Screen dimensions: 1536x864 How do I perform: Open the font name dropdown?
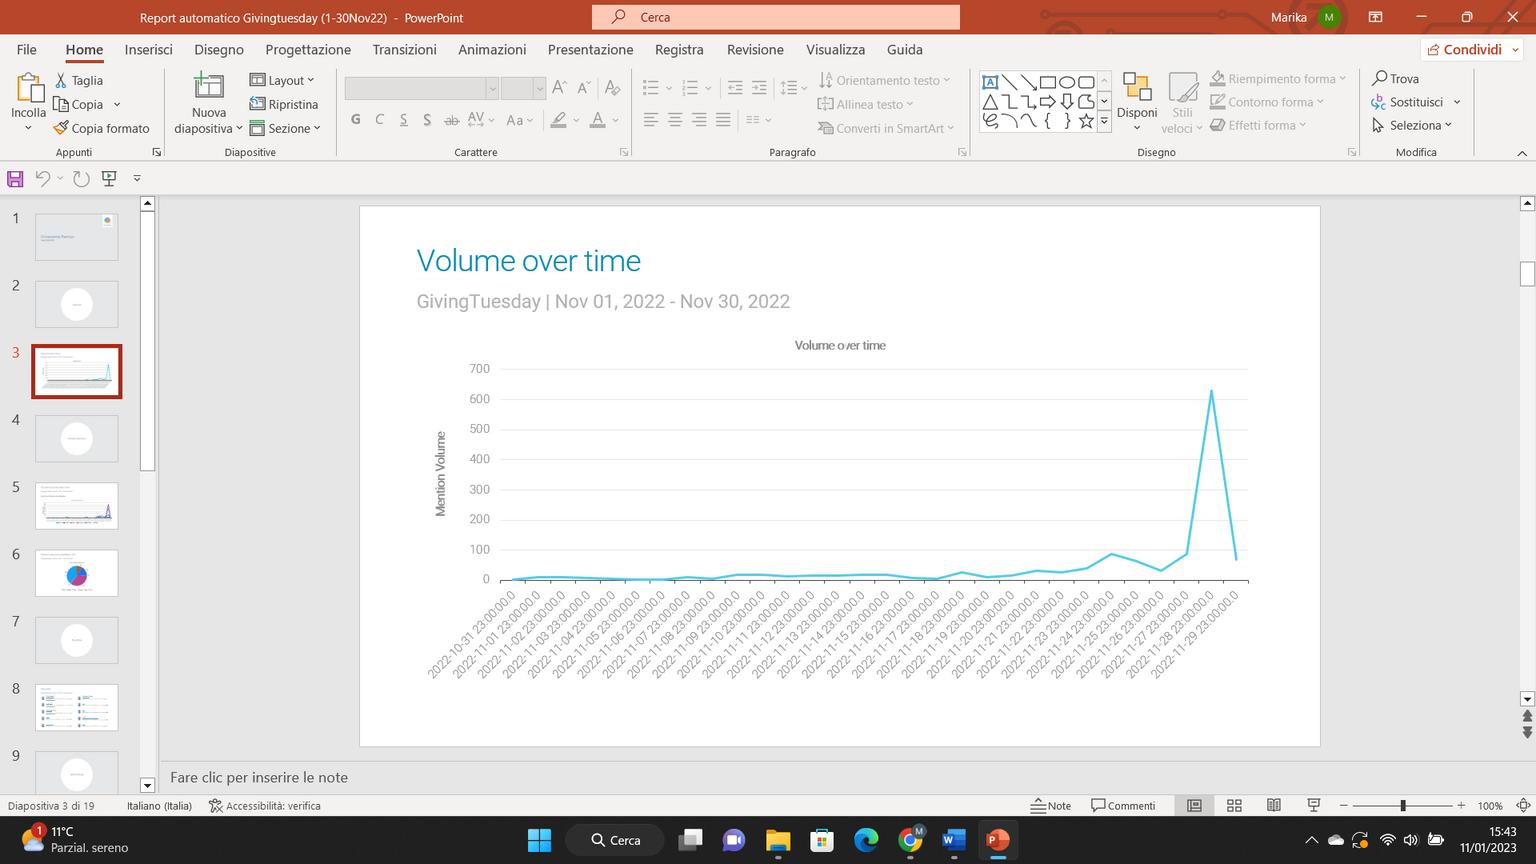(x=492, y=88)
